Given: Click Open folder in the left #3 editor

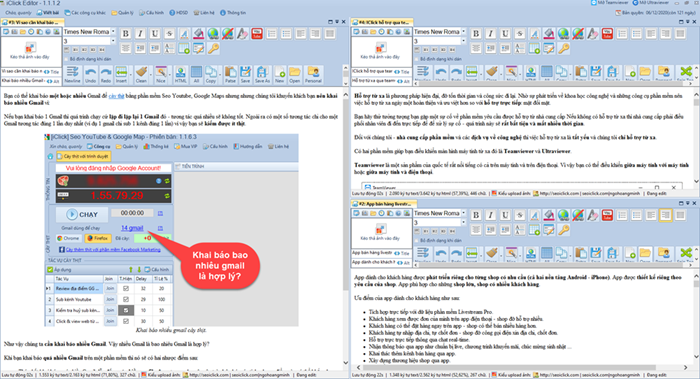Looking at the screenshot, I should [x=294, y=75].
